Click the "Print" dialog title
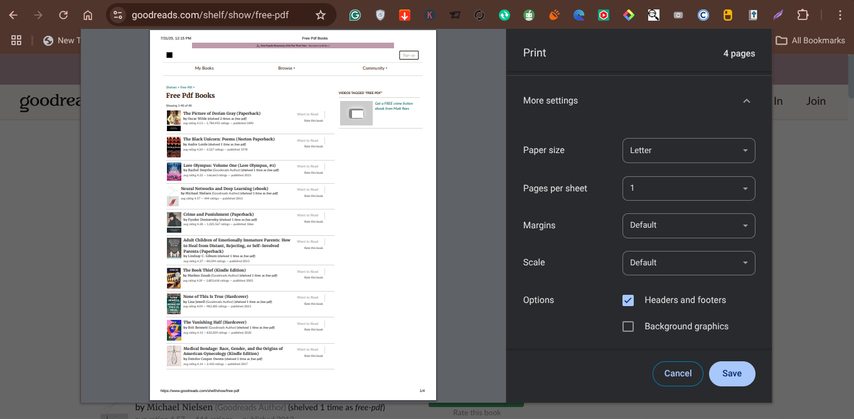The width and height of the screenshot is (854, 419). click(x=534, y=53)
